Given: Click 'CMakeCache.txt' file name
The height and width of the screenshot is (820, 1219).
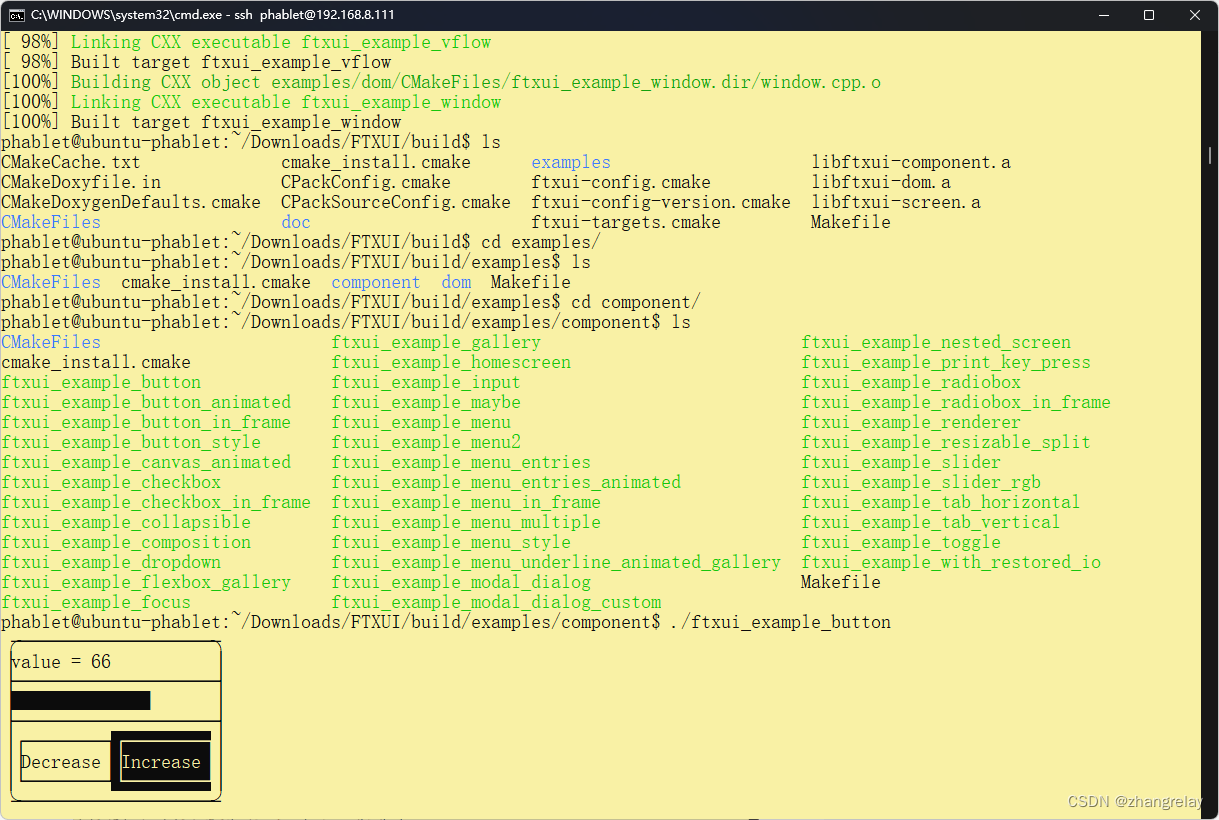Looking at the screenshot, I should tap(71, 162).
